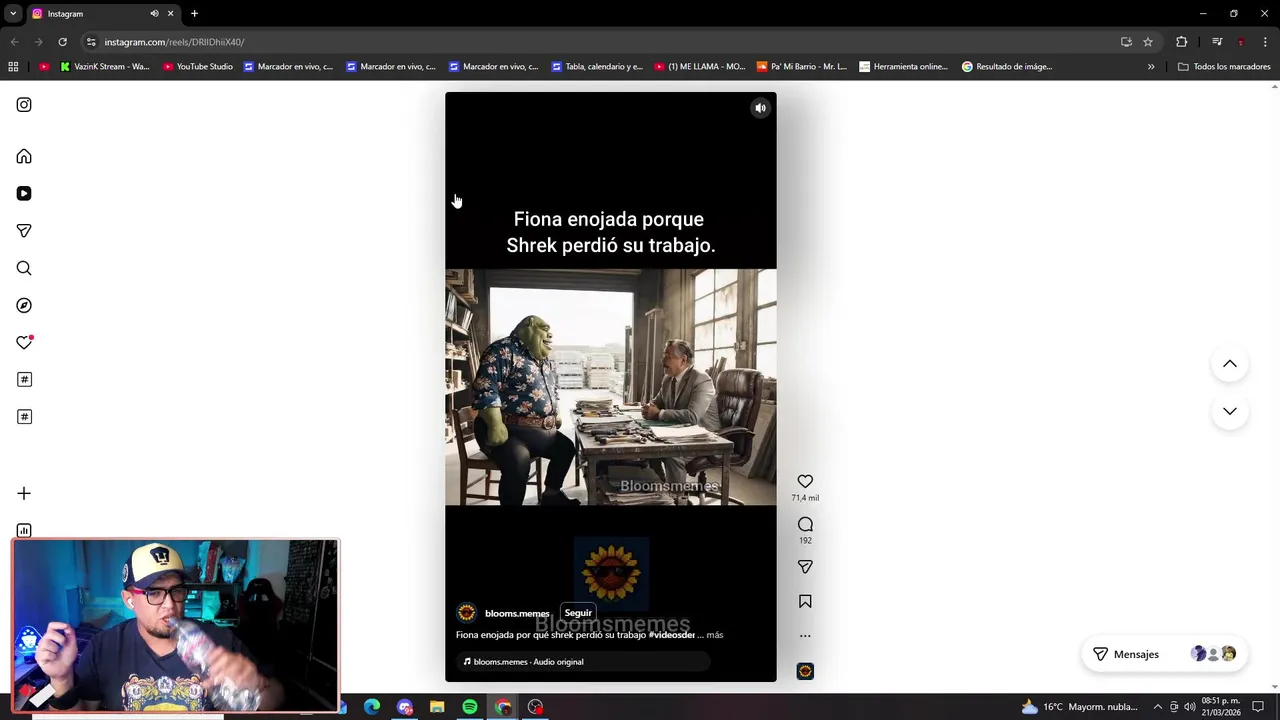Open Instagram logo home link in sidebar
The width and height of the screenshot is (1280, 720).
click(24, 105)
